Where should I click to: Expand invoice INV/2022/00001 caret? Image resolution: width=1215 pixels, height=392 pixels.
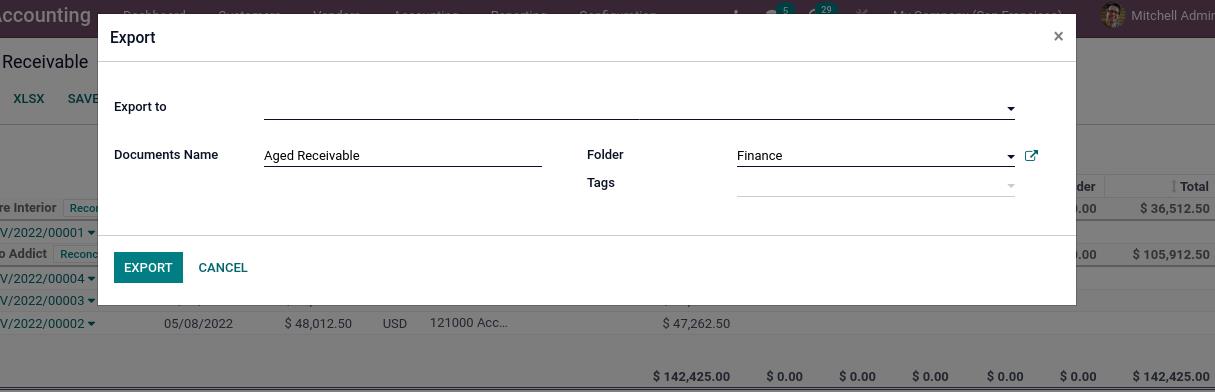(x=91, y=233)
